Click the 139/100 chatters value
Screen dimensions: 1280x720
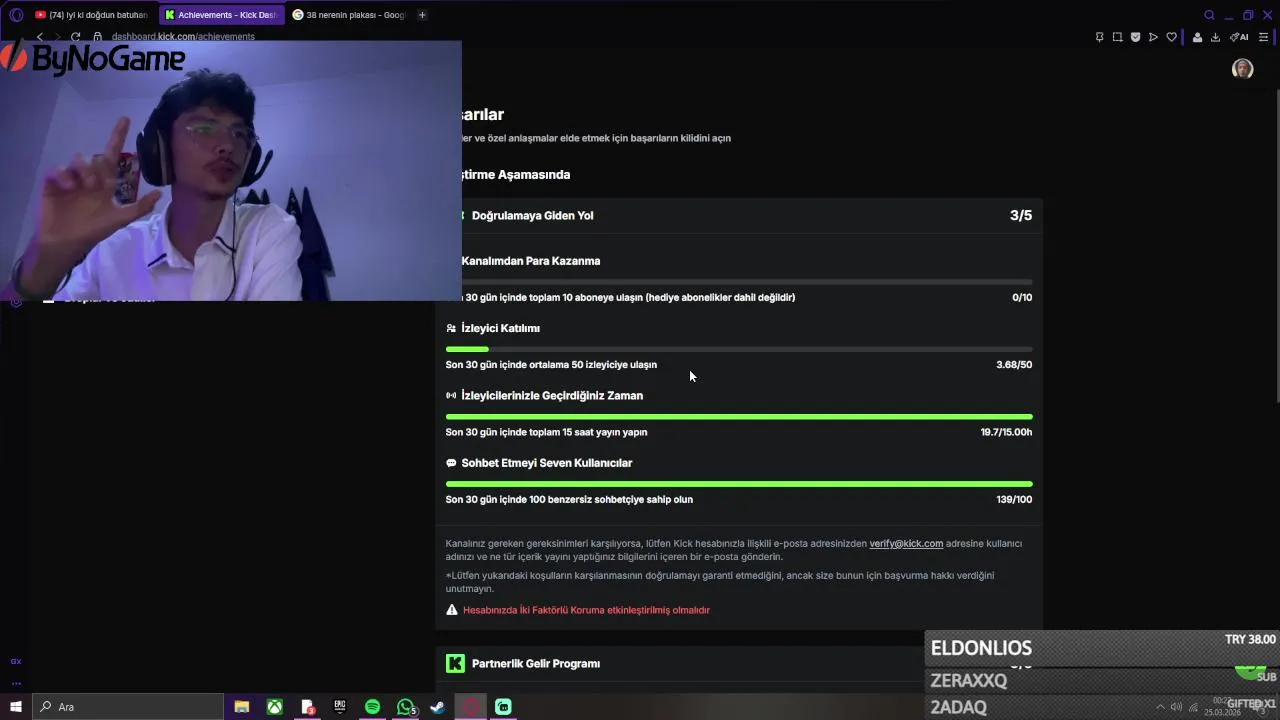[1014, 499]
